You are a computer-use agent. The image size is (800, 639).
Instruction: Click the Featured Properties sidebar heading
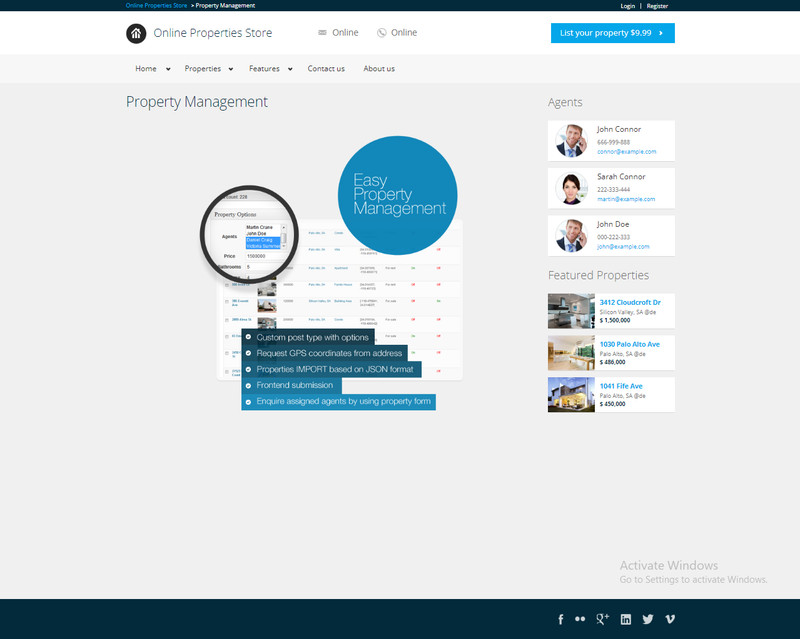pyautogui.click(x=598, y=275)
